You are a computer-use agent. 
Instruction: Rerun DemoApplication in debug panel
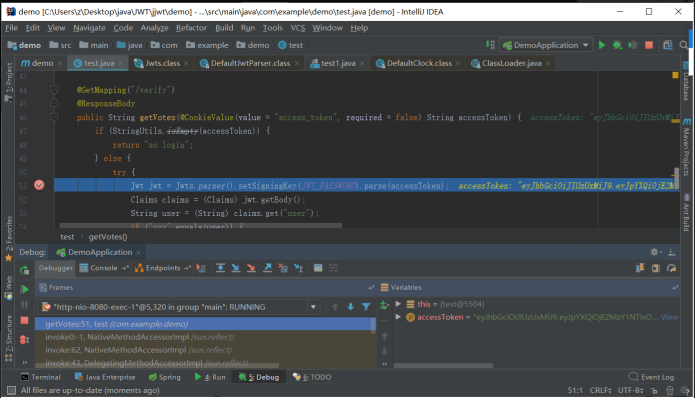[24, 270]
